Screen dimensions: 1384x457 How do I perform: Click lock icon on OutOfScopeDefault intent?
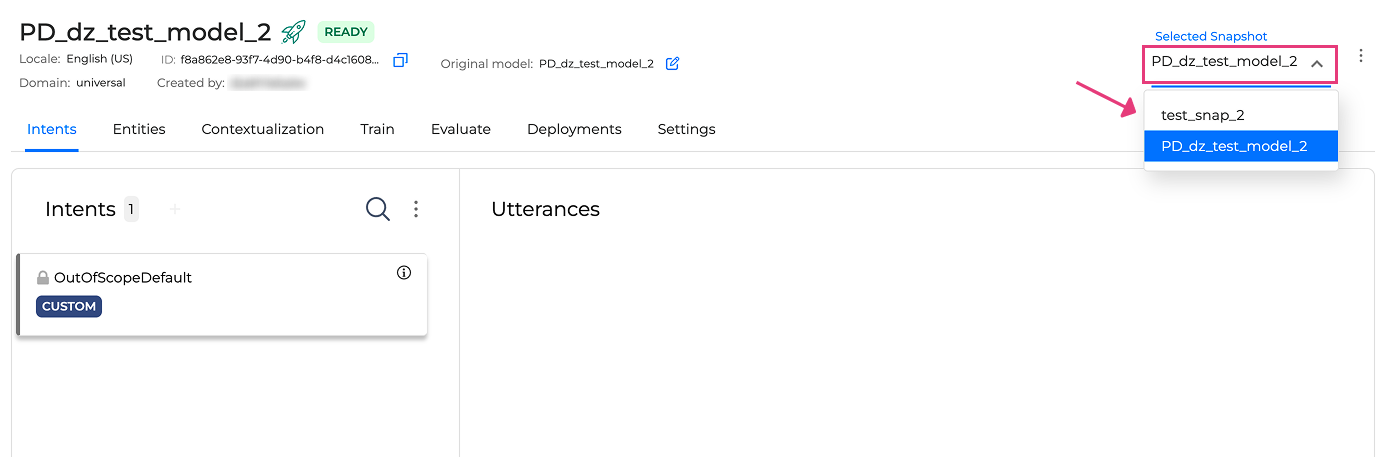click(x=43, y=278)
